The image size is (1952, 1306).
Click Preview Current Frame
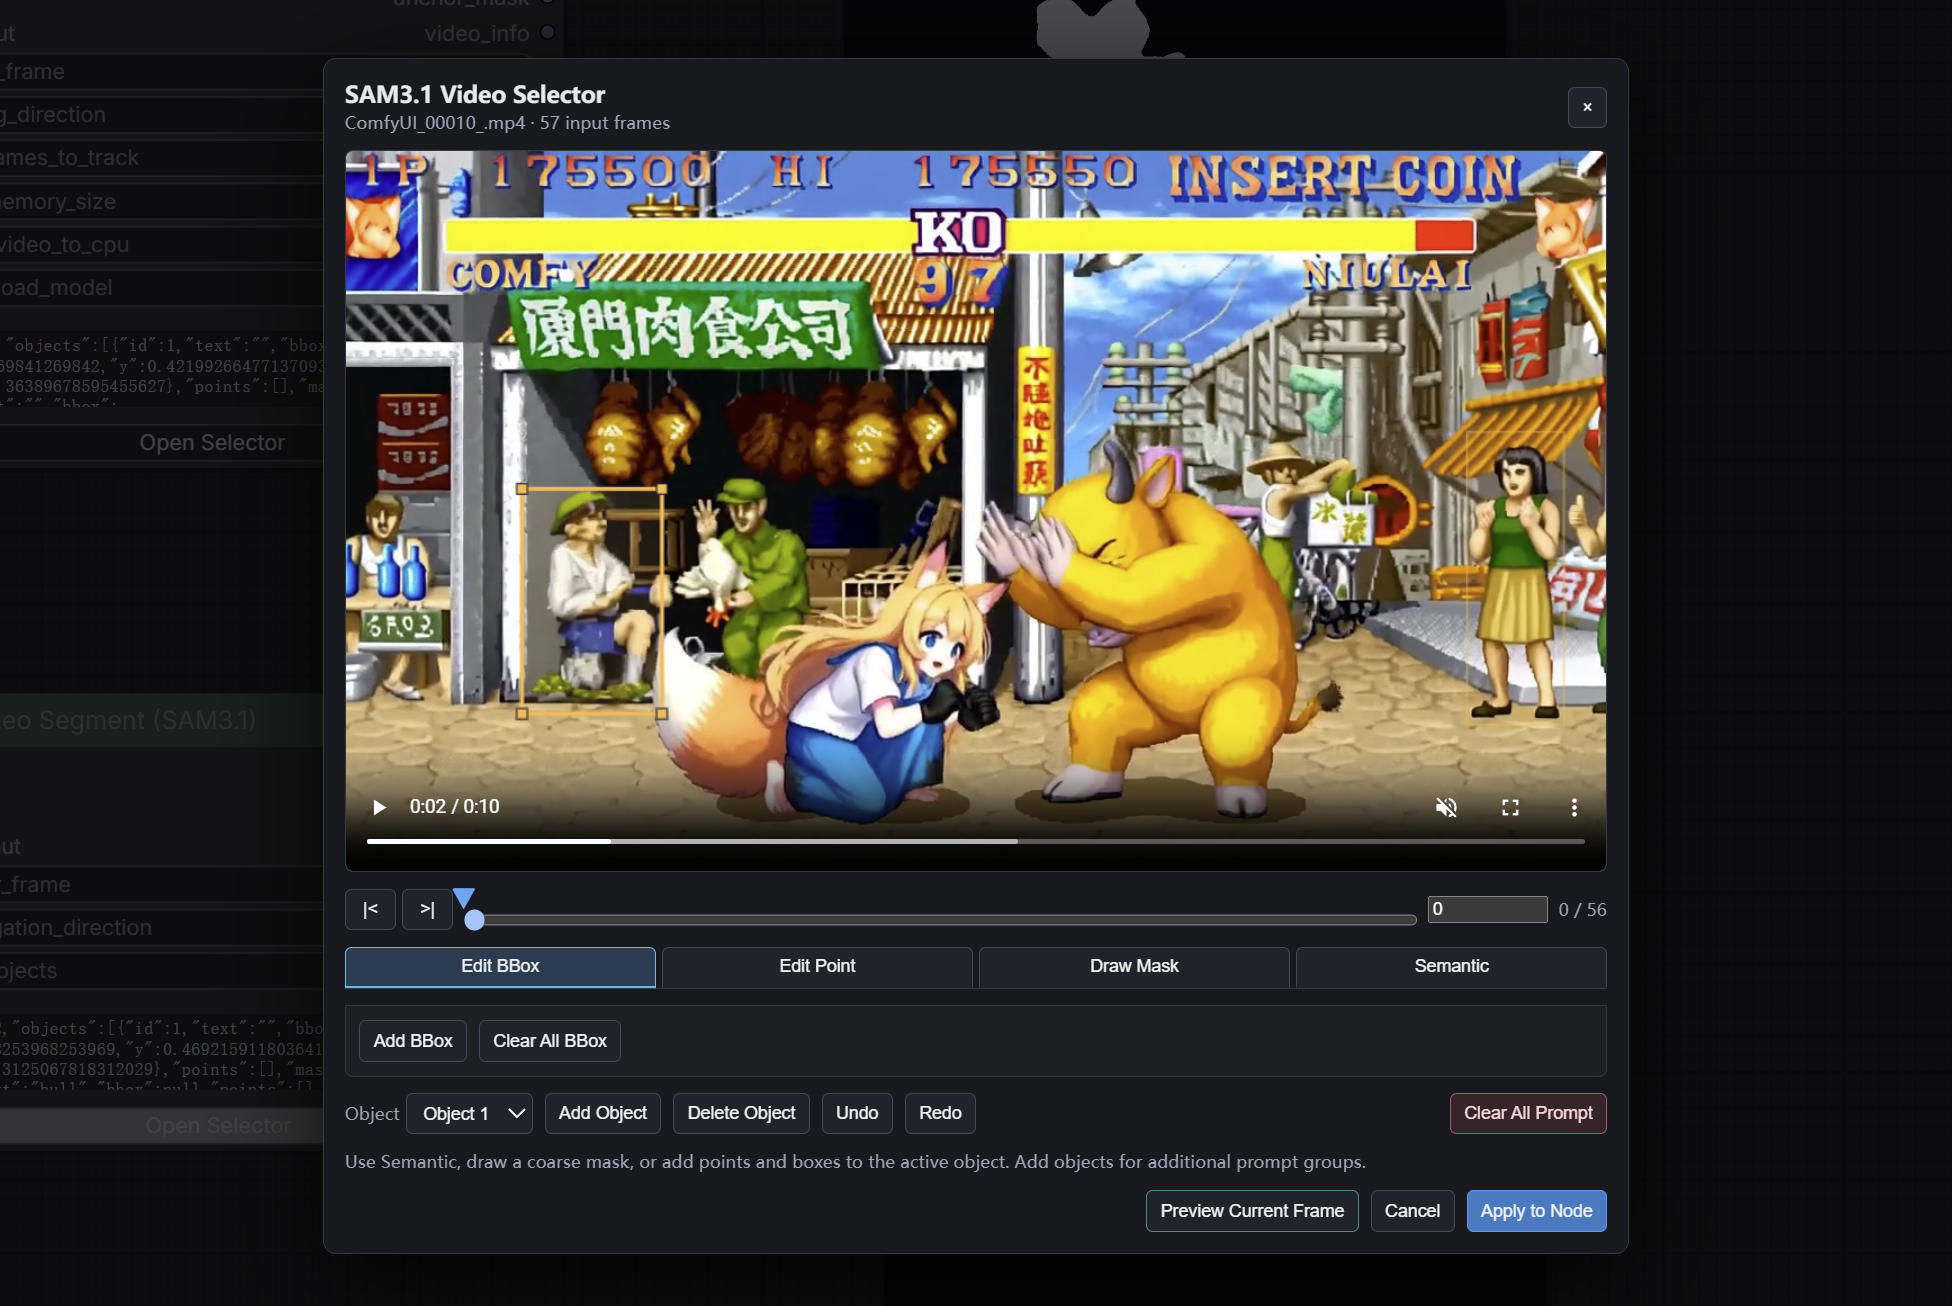(1252, 1211)
